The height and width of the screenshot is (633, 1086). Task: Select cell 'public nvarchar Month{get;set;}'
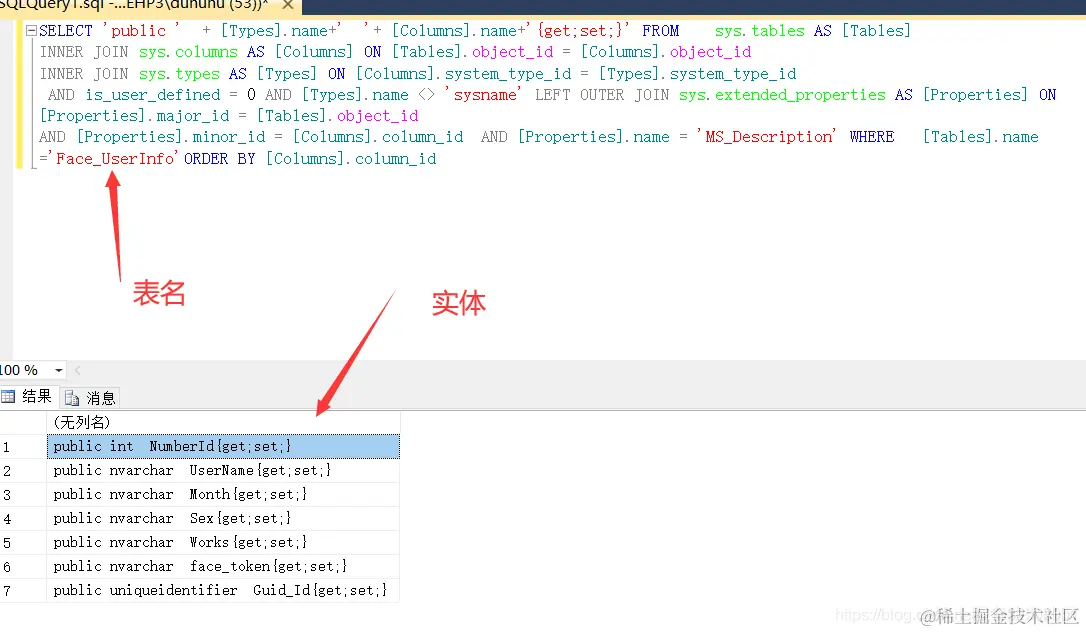click(x=223, y=494)
